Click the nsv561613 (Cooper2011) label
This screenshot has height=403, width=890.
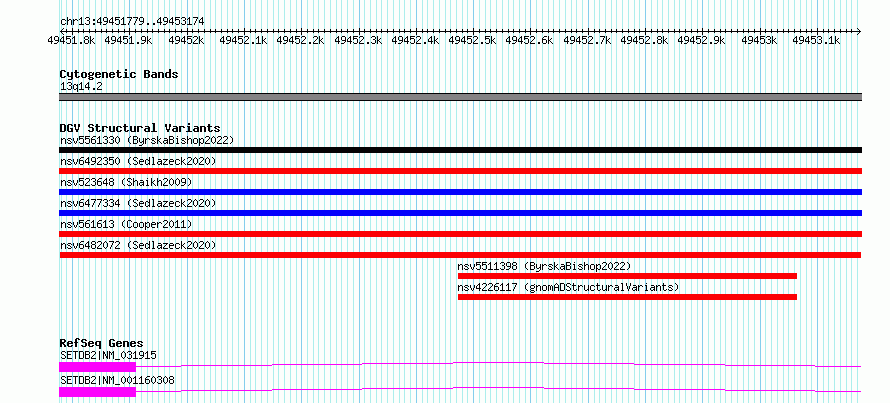coord(126,224)
